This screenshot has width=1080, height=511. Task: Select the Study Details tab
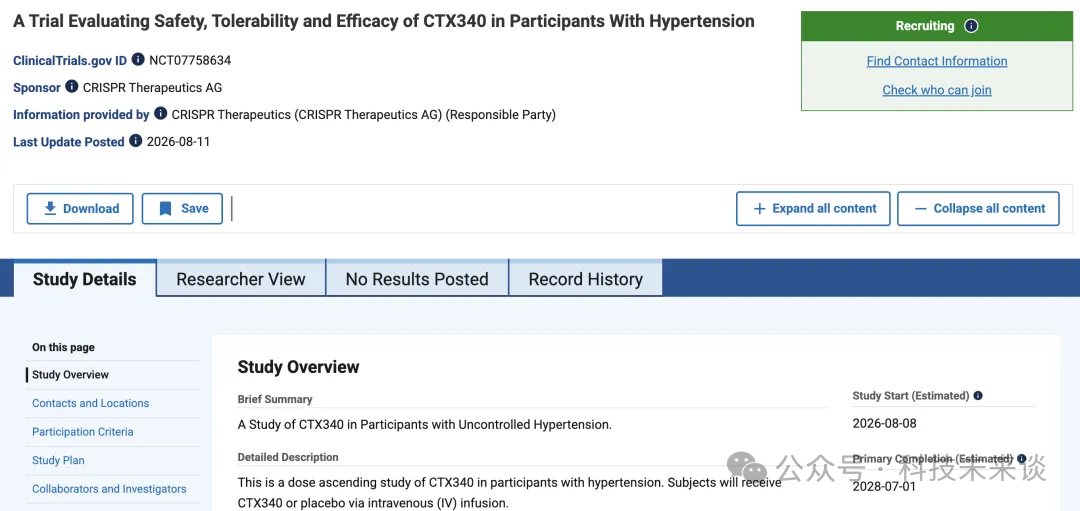(85, 279)
